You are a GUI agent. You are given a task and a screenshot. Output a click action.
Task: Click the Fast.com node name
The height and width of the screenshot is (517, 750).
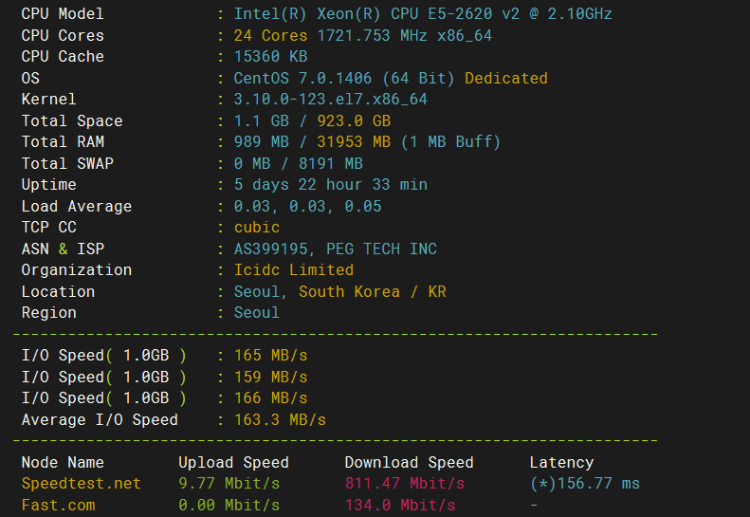58,505
